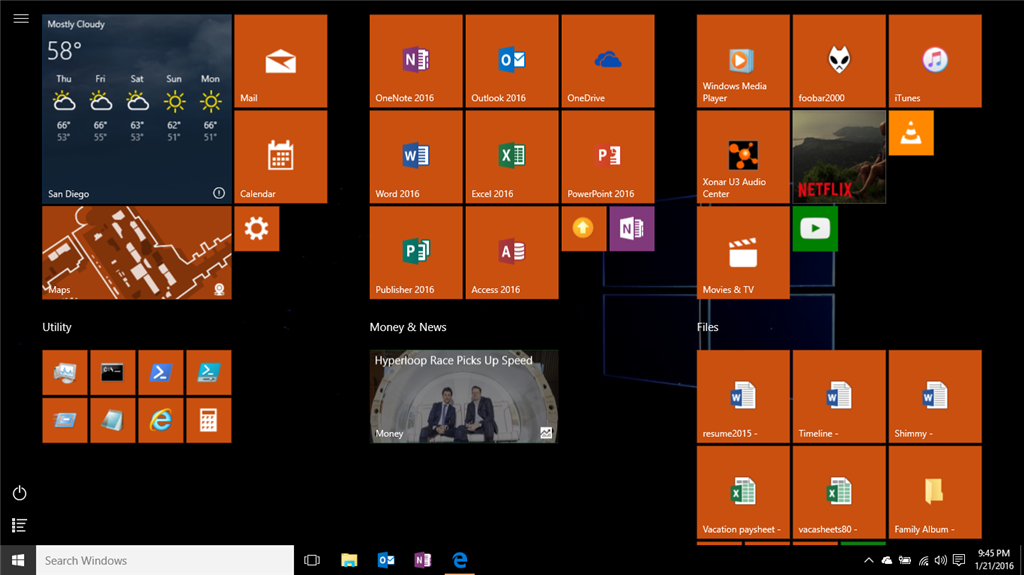This screenshot has width=1024, height=575.
Task: Click the Power button in sidebar
Action: tap(20, 493)
